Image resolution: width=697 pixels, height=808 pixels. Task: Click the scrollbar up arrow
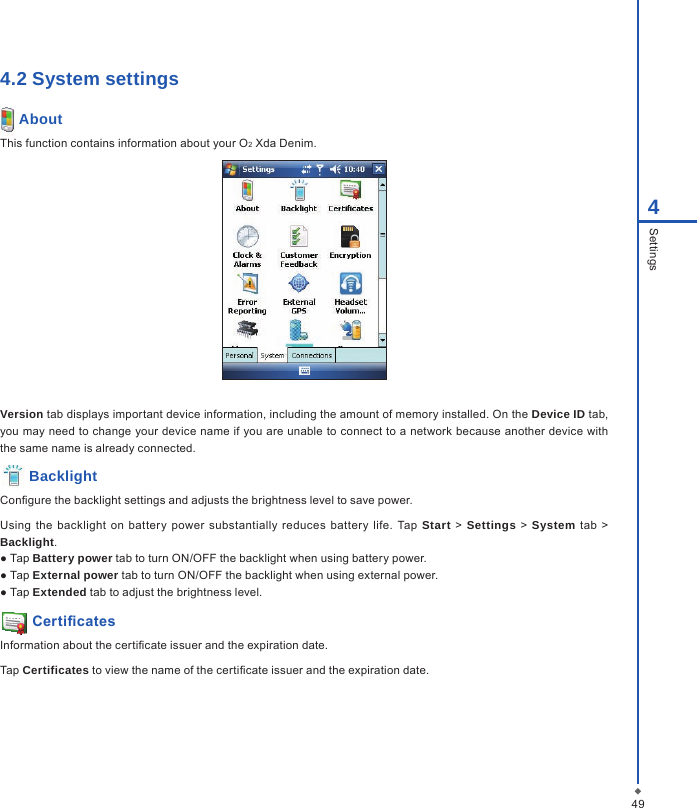pos(382,184)
